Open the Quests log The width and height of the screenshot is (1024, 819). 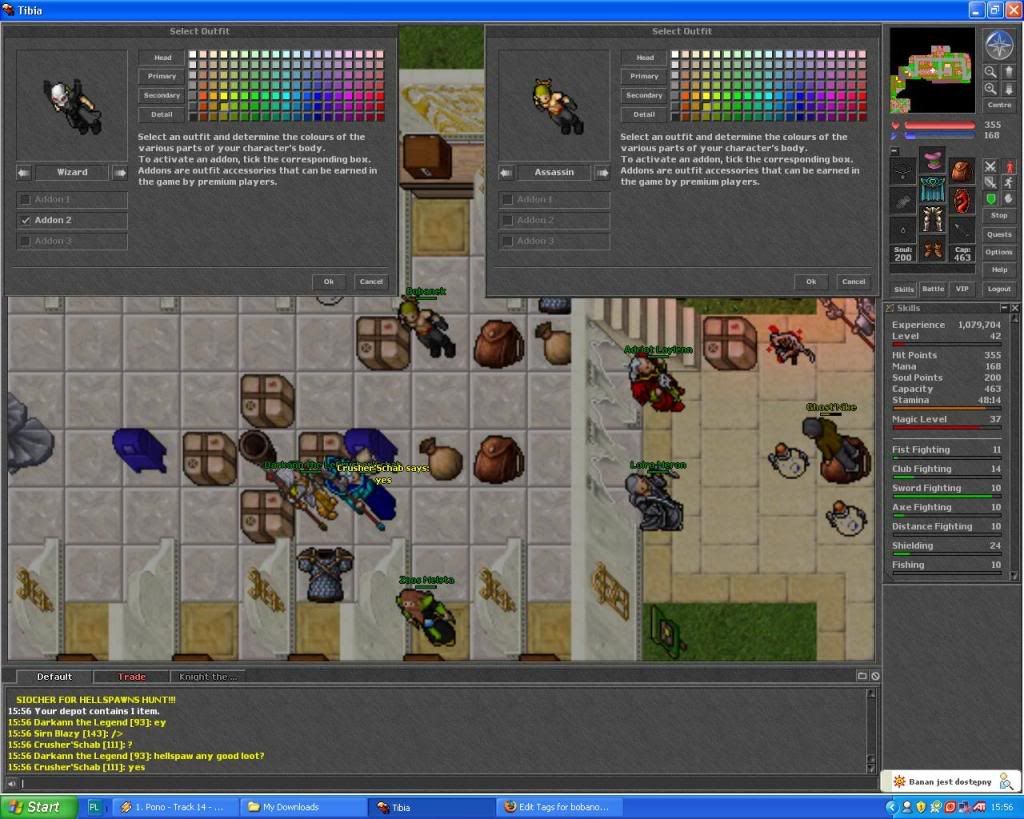tap(999, 234)
